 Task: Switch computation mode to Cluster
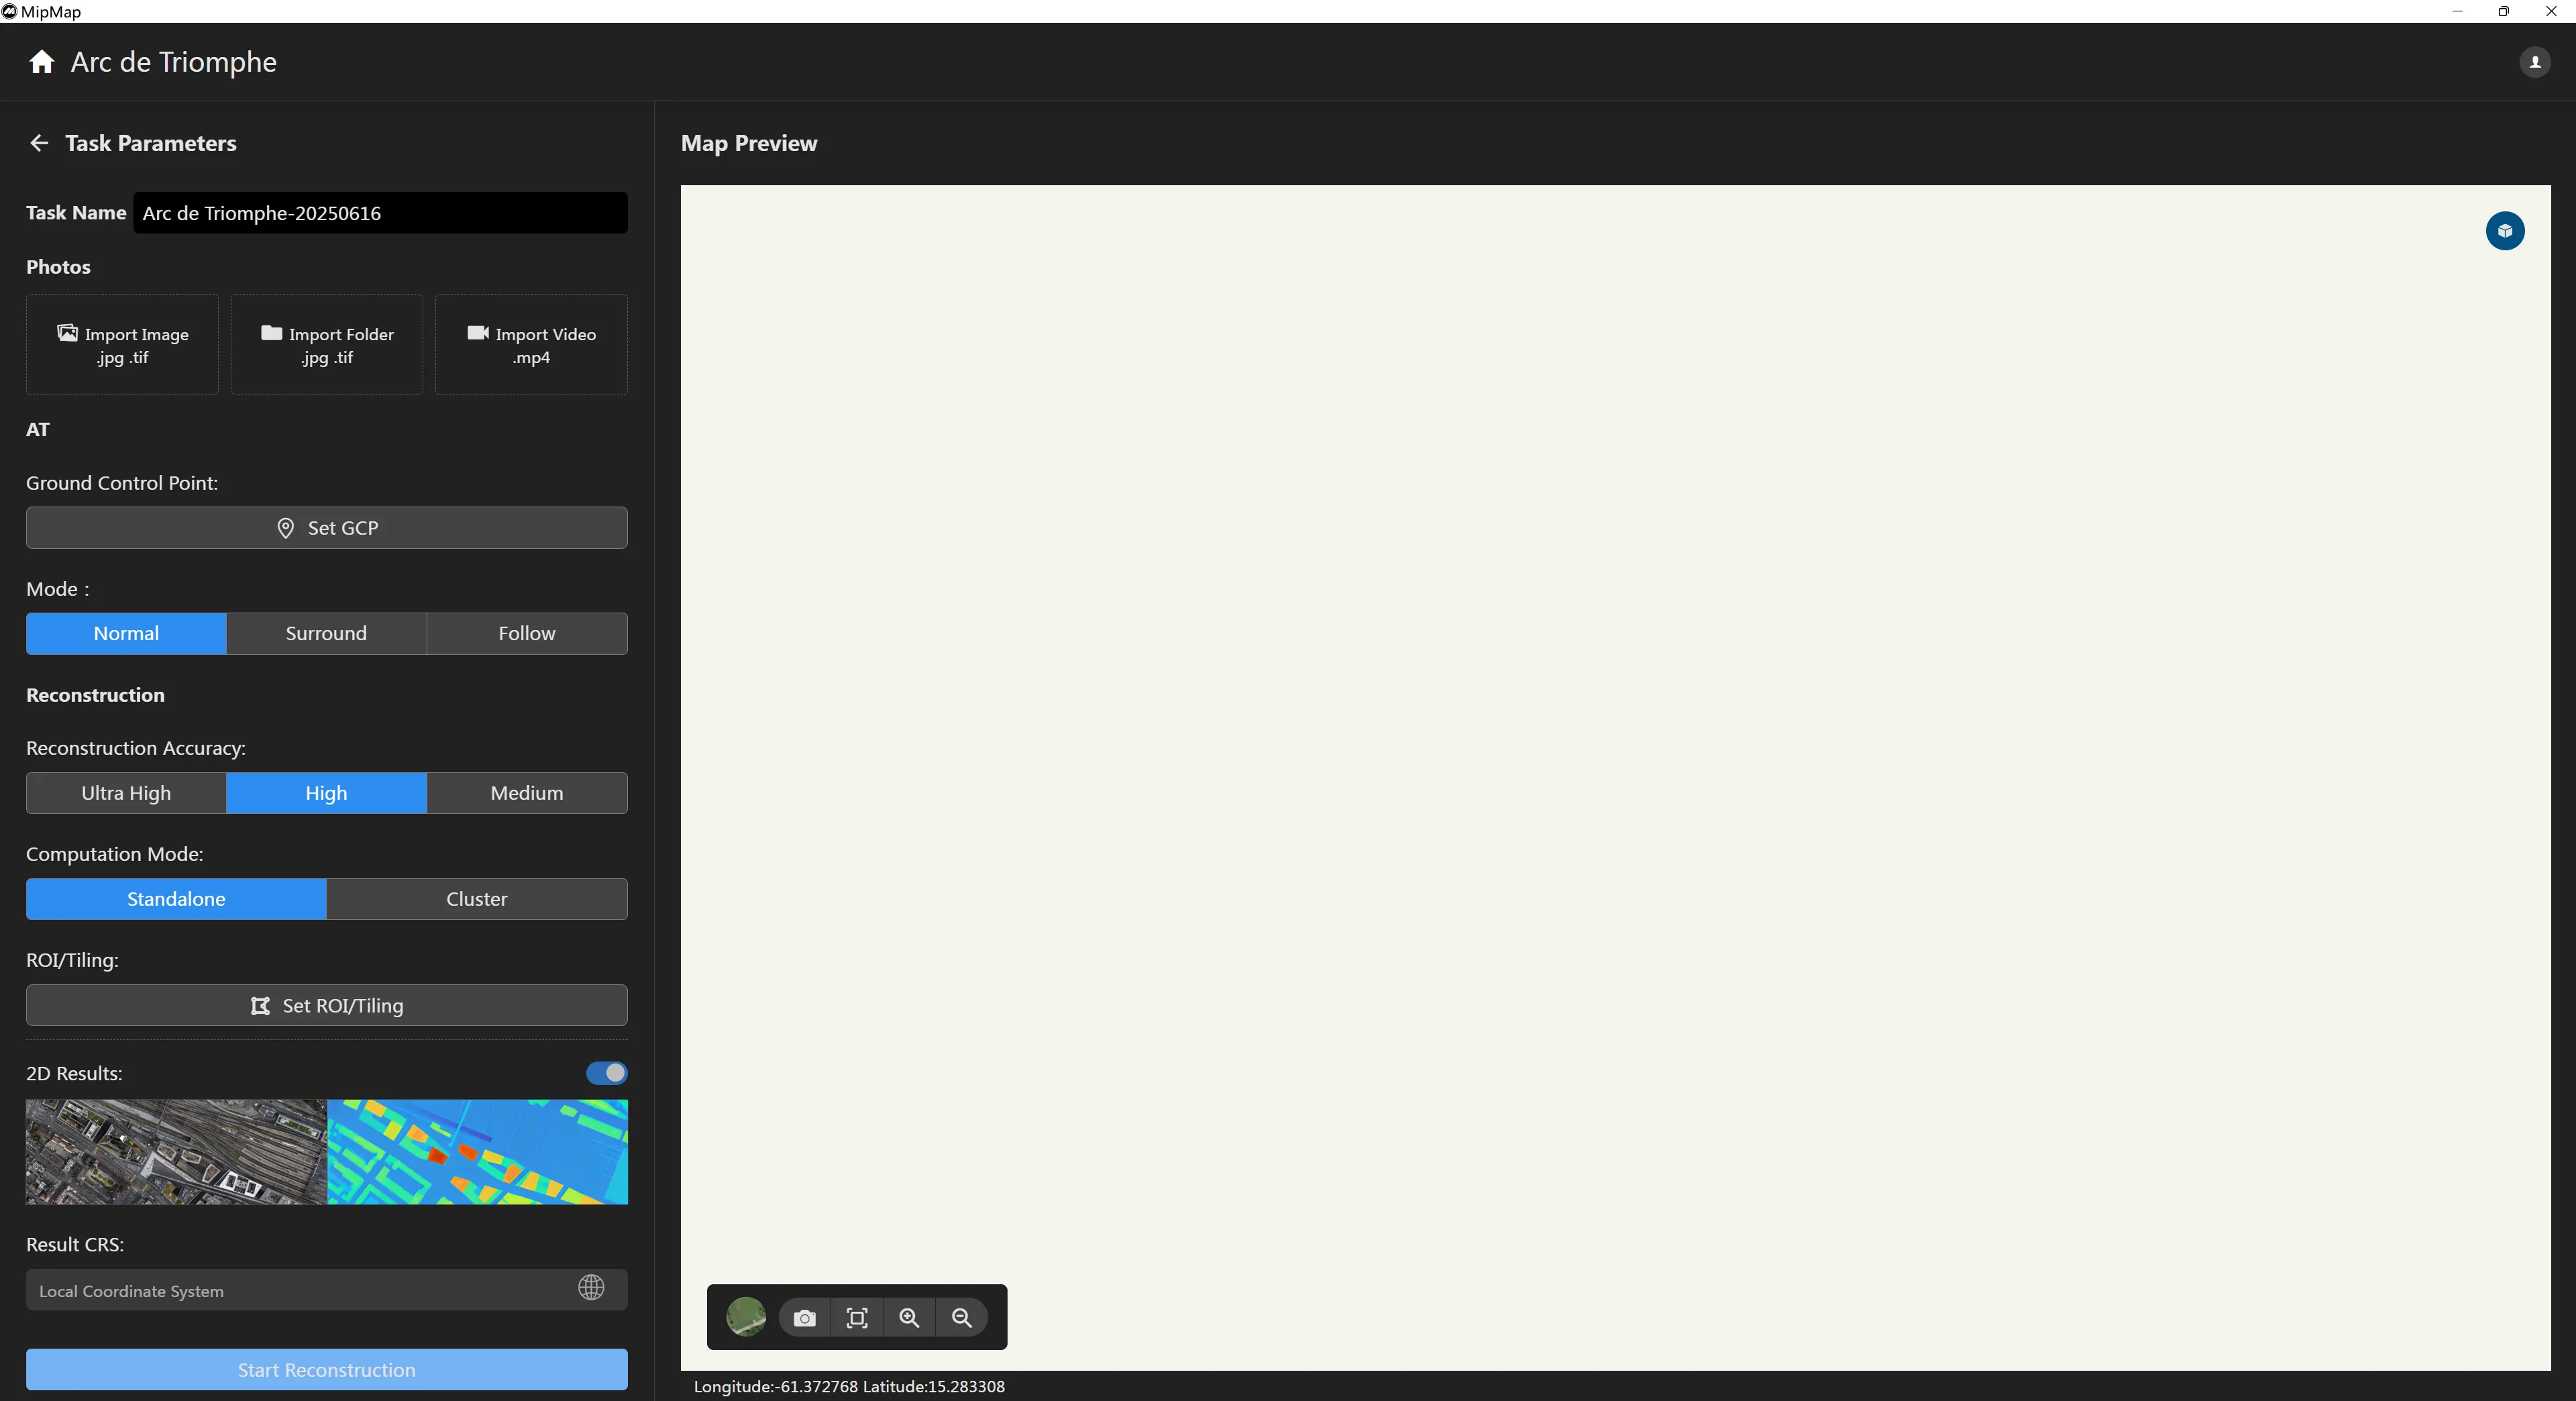(476, 899)
